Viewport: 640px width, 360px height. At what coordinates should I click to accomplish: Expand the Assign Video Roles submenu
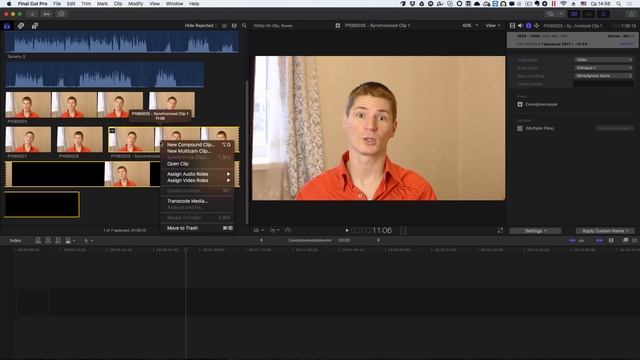point(199,180)
